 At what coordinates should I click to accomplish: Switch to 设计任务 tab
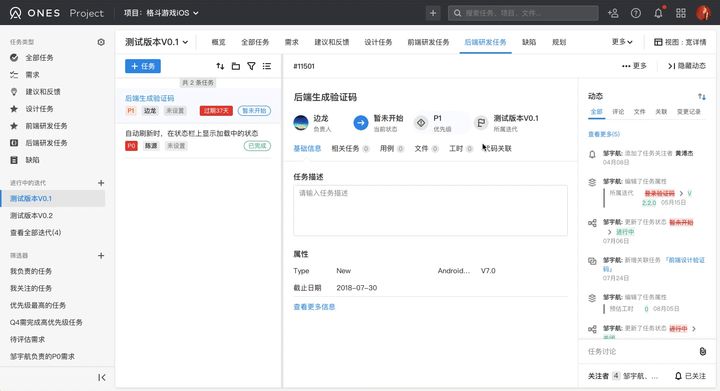378,42
